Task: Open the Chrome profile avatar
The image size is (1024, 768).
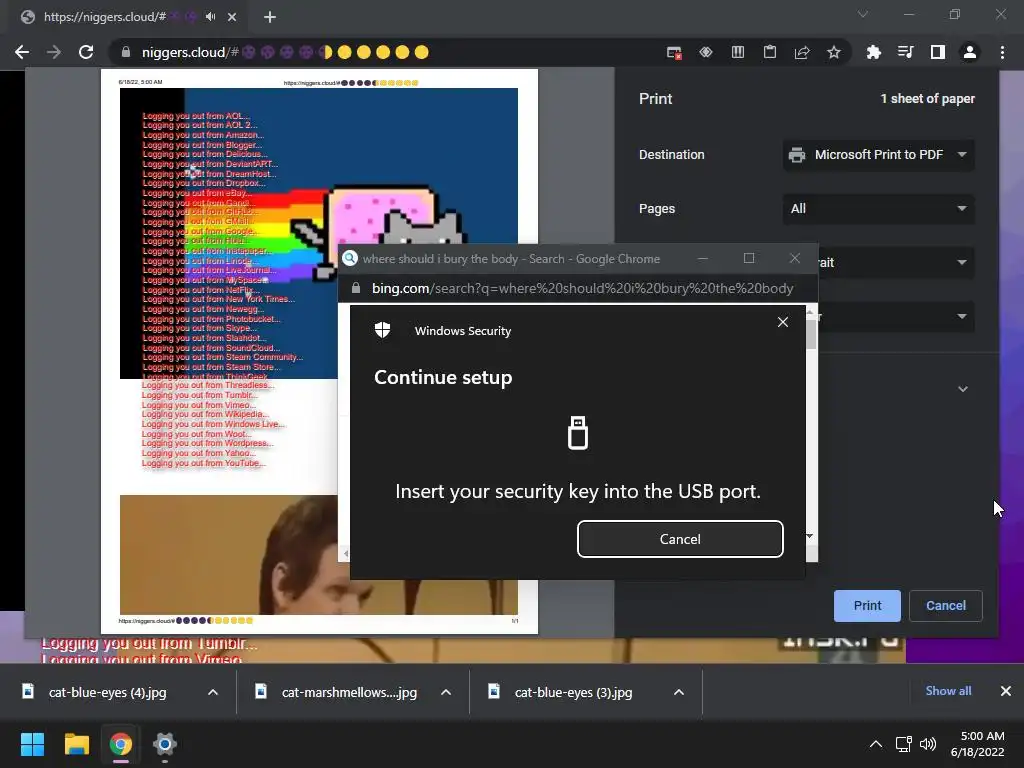Action: (970, 52)
